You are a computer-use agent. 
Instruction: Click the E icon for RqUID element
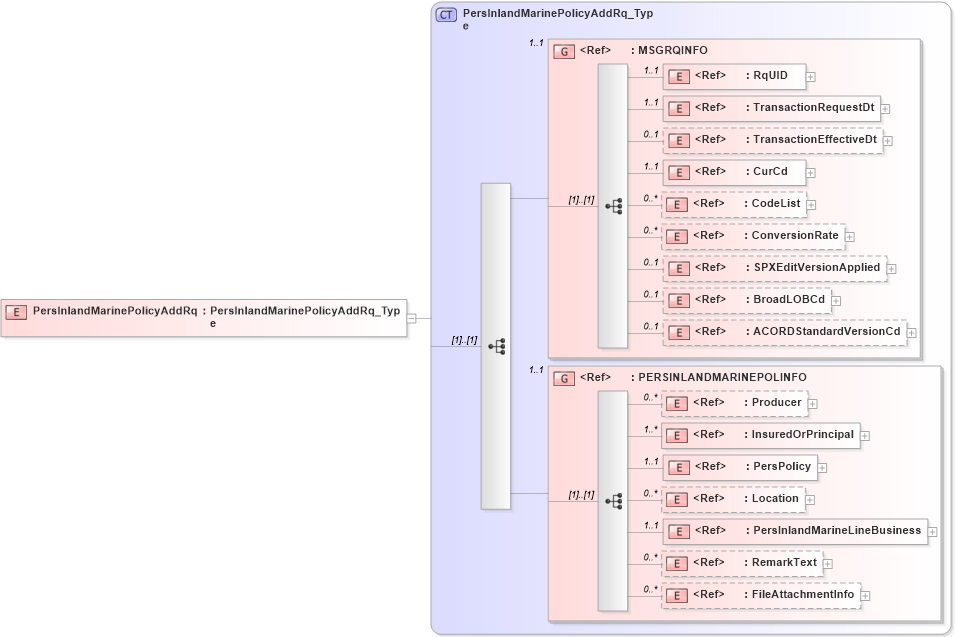pos(678,76)
